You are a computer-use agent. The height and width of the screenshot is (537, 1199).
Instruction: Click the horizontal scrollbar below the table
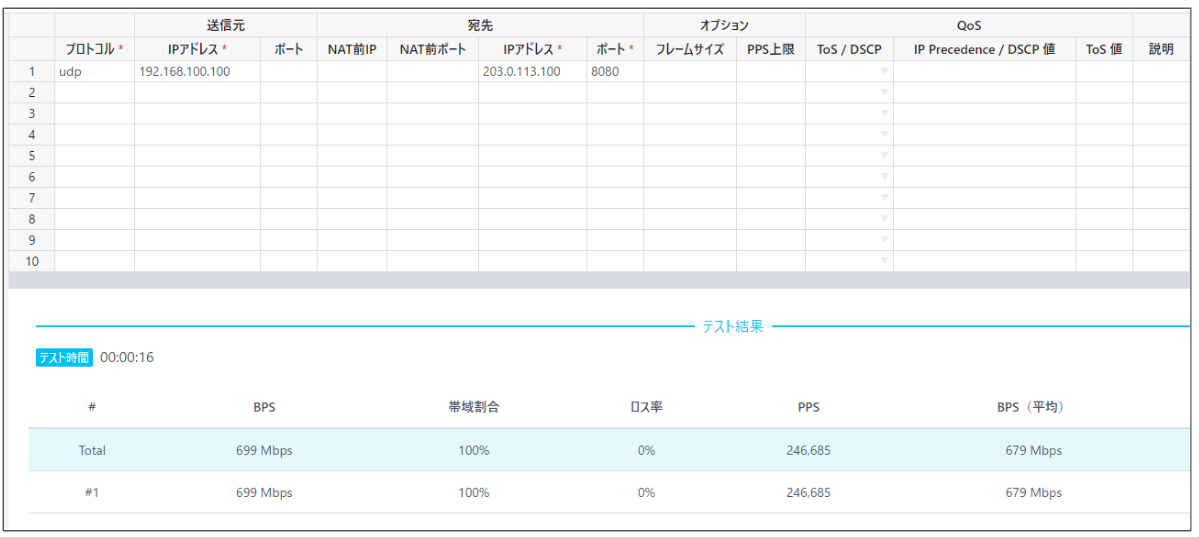[600, 280]
